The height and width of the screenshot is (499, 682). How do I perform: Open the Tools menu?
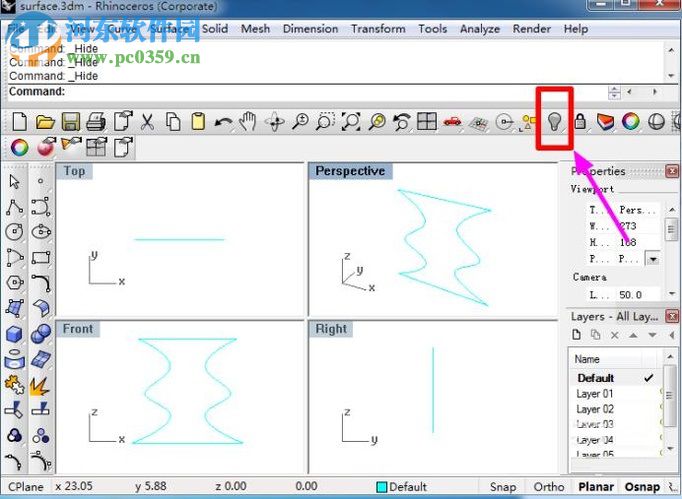coord(432,29)
